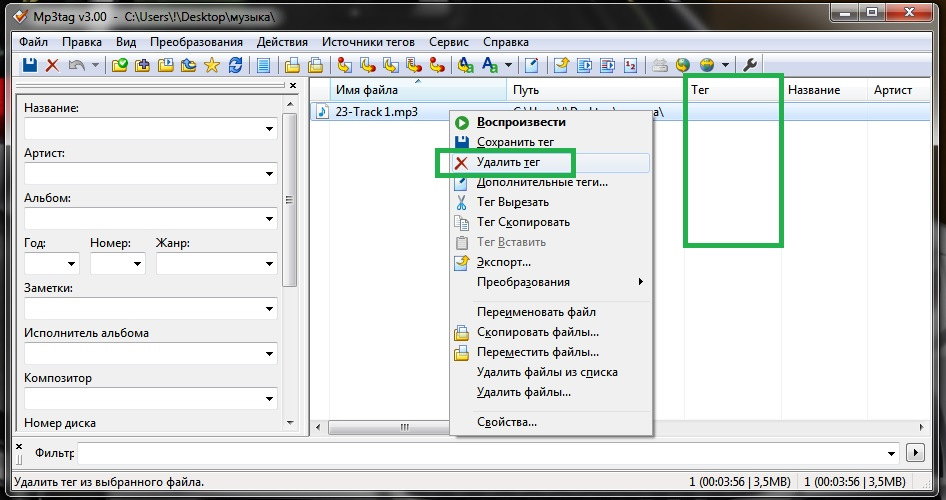Expand the Преобразования submenu in context menu
The image size is (946, 500).
[551, 282]
